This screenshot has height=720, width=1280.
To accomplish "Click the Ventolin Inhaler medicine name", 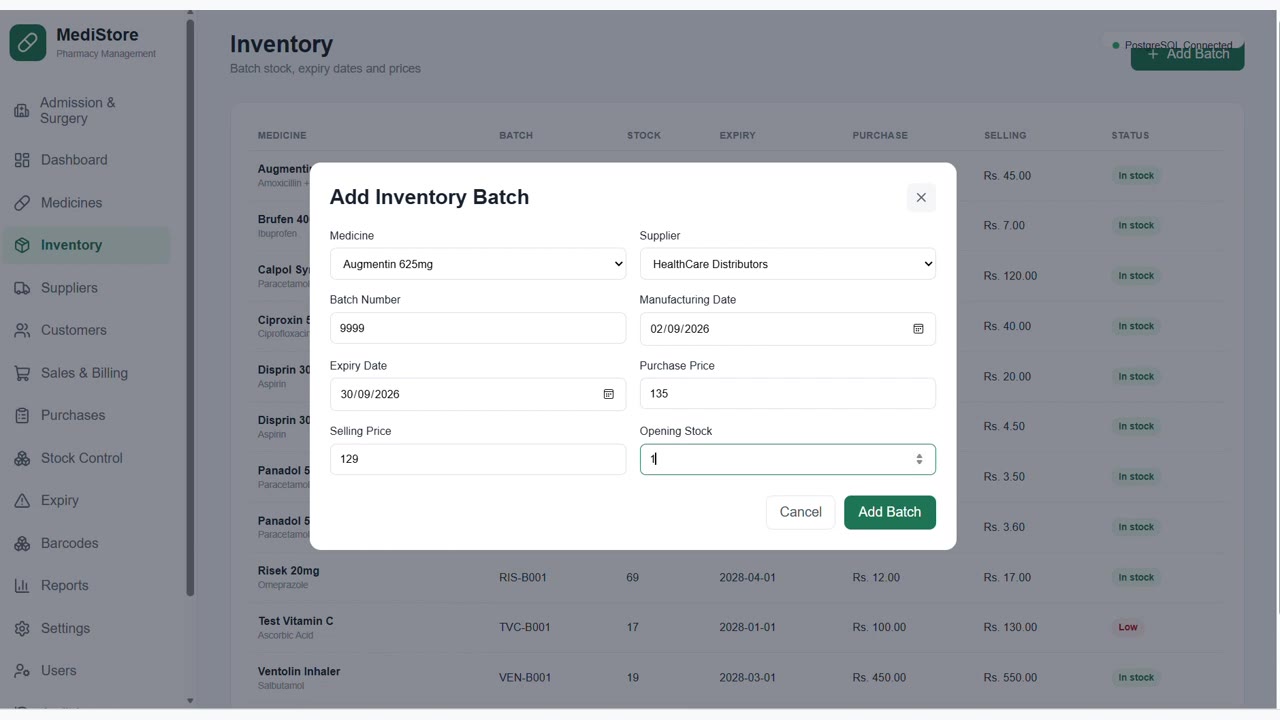I will [x=299, y=671].
